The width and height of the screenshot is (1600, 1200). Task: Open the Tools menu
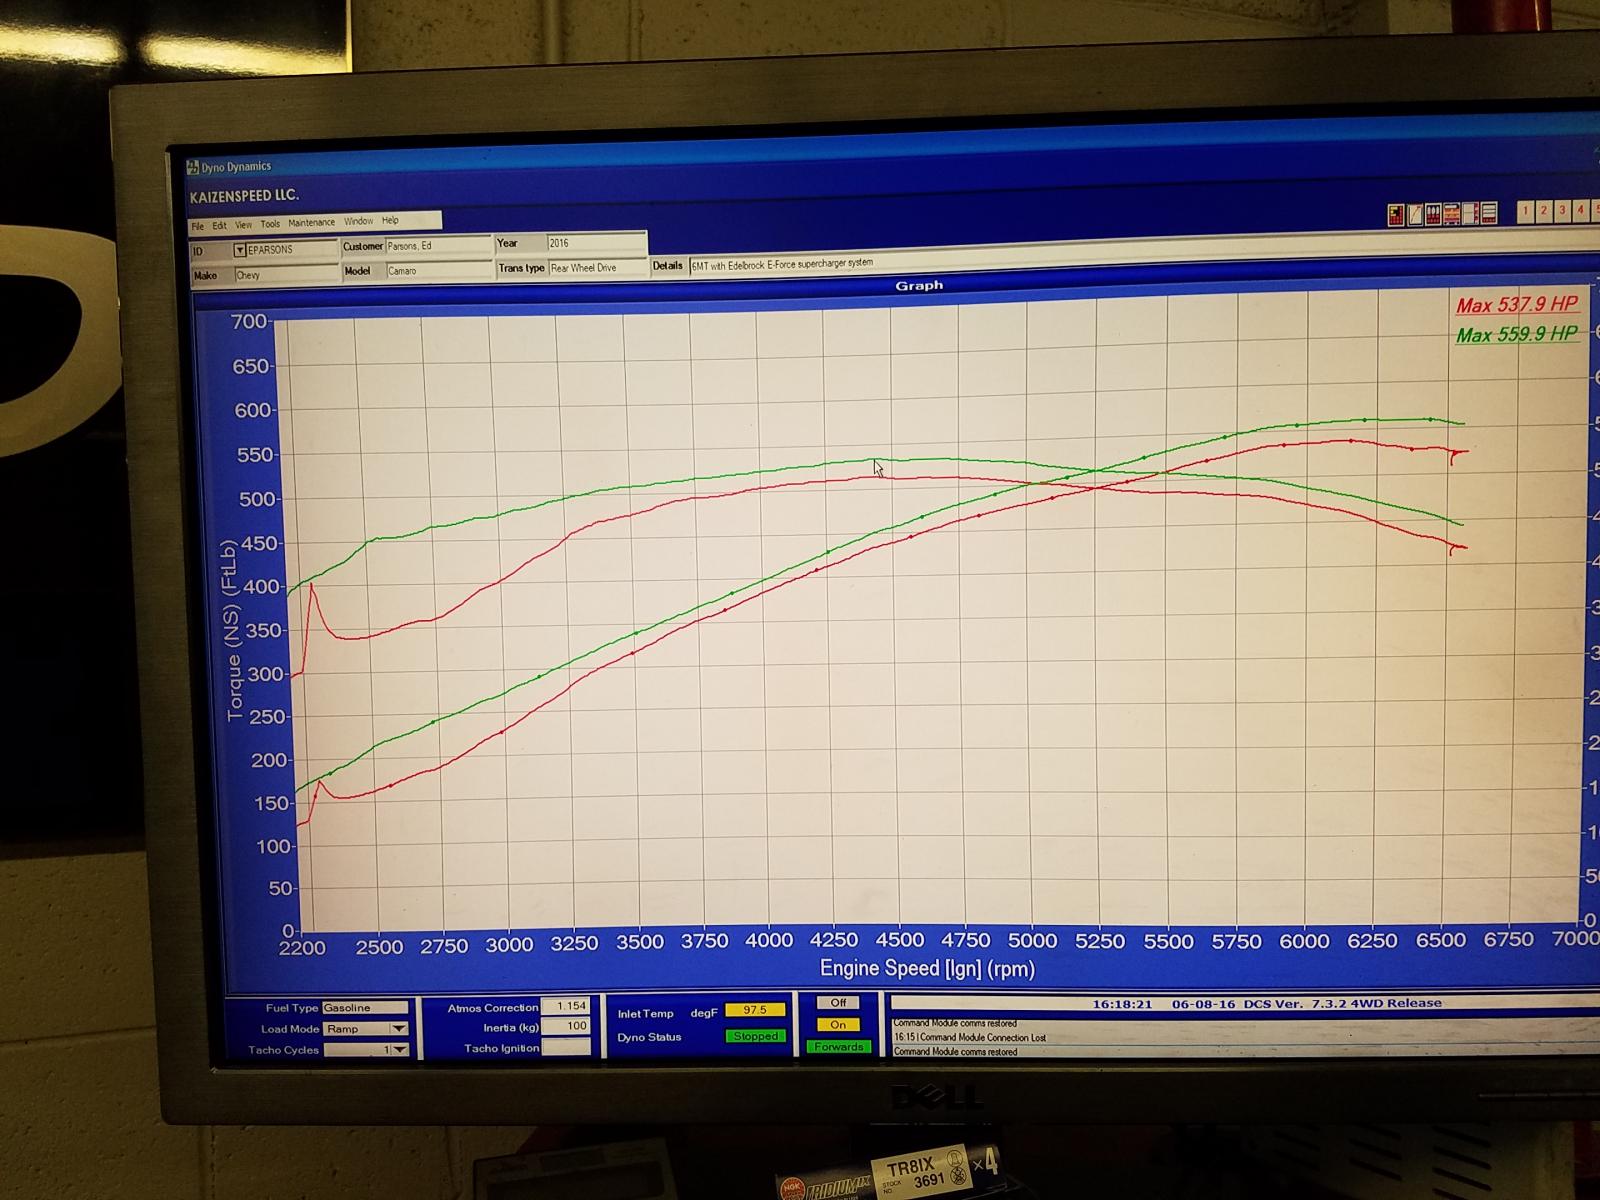coord(270,224)
